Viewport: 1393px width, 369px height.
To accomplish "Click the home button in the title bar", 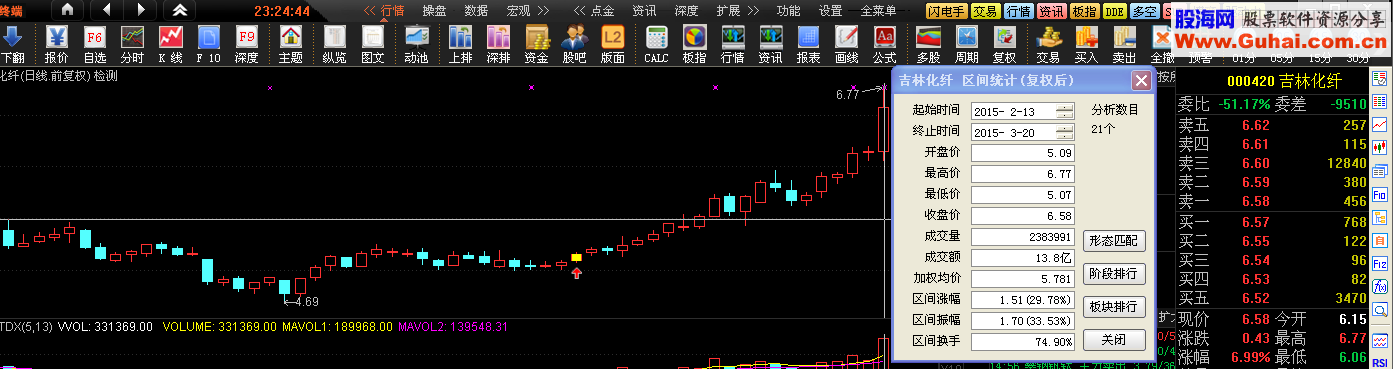I will [68, 10].
